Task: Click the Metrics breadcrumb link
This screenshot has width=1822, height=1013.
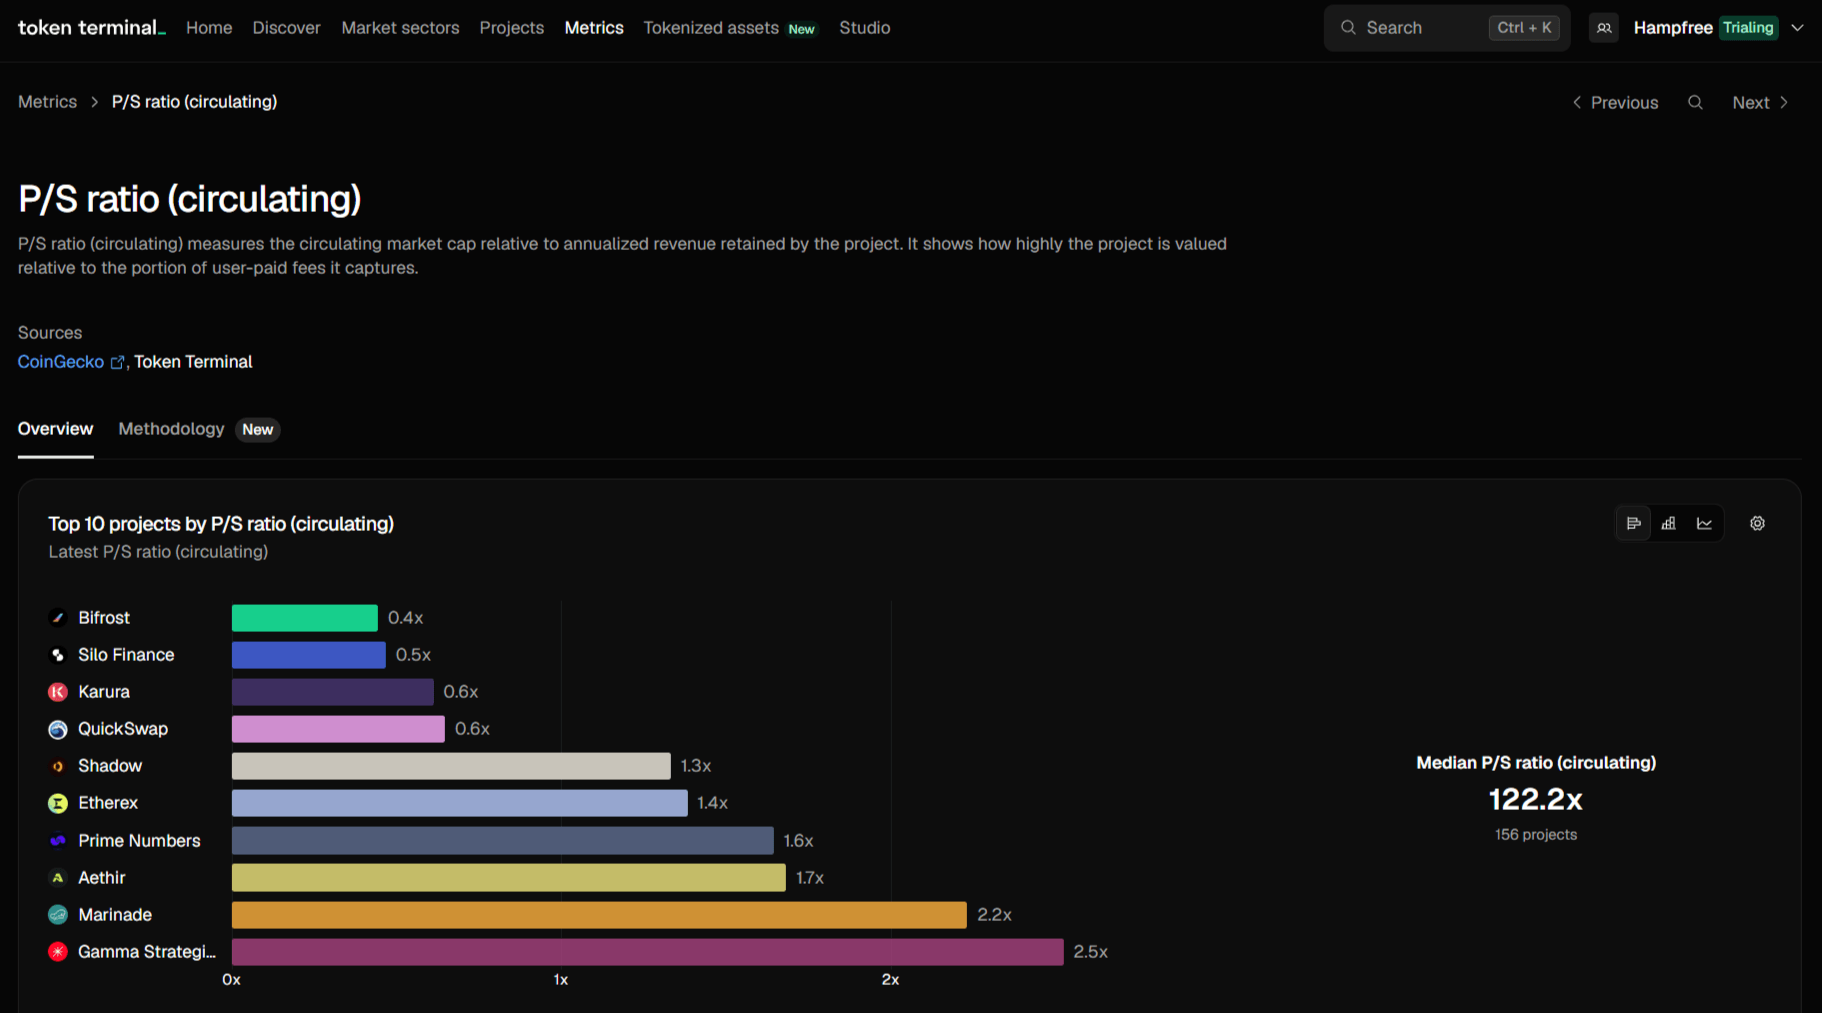Action: 47,102
